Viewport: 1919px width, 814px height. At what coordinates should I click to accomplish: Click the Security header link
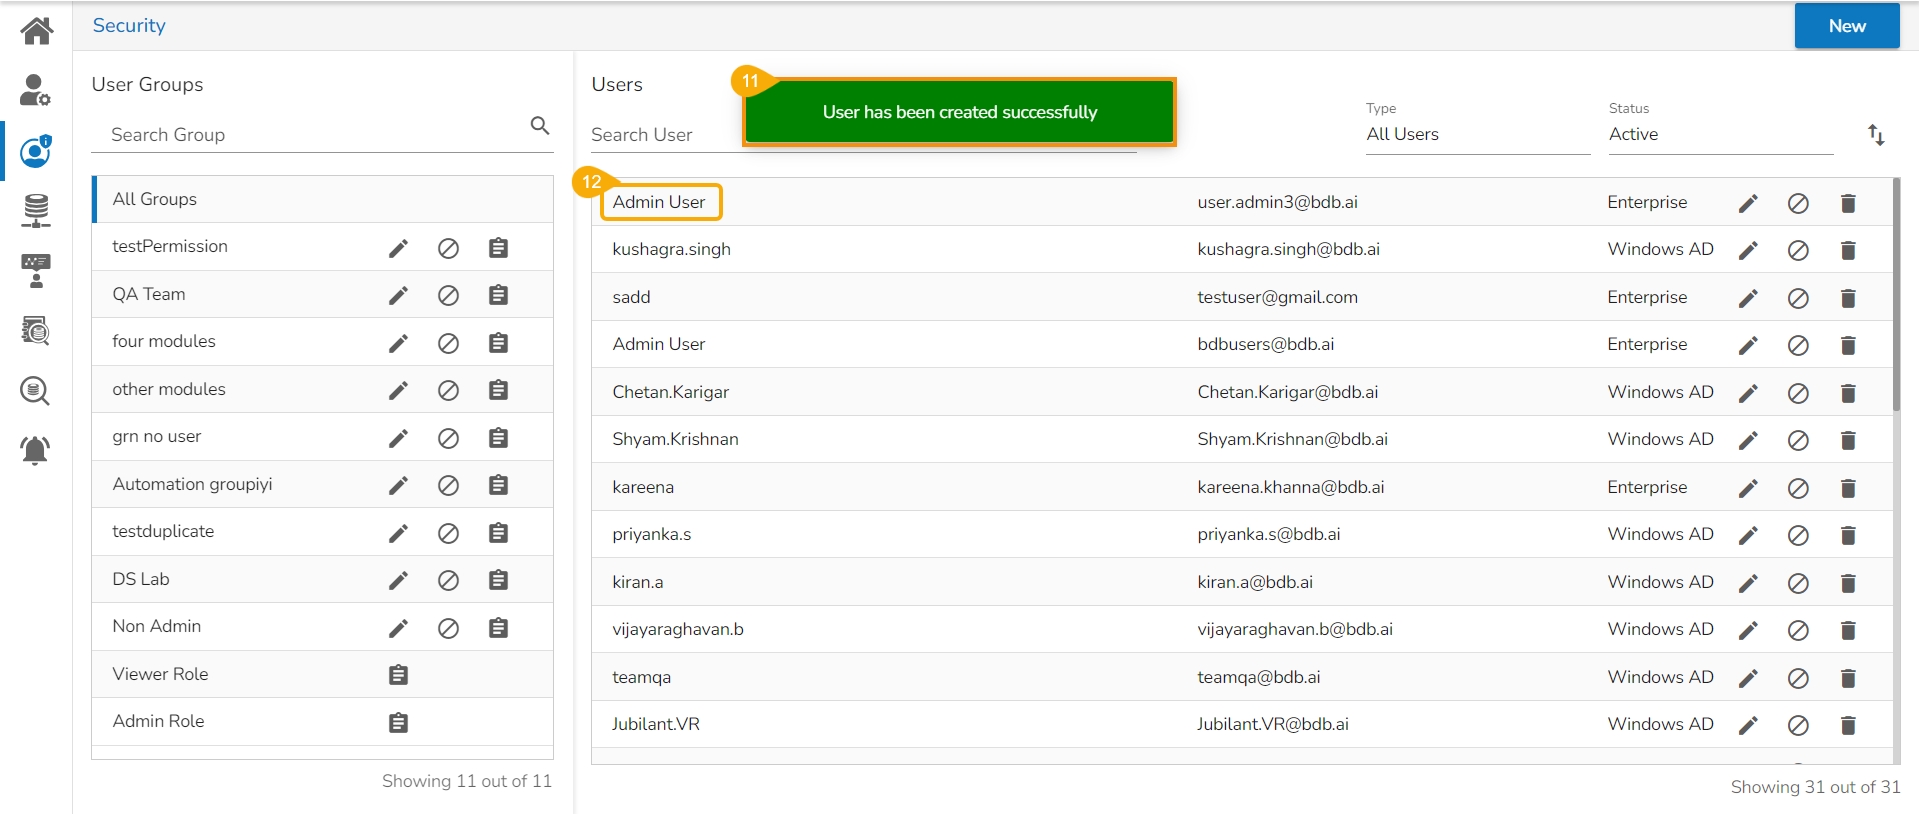coord(129,26)
